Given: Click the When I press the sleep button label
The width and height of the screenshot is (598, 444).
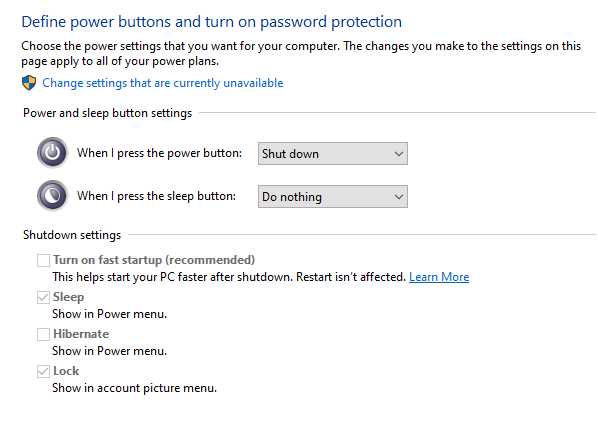Looking at the screenshot, I should pos(156,196).
